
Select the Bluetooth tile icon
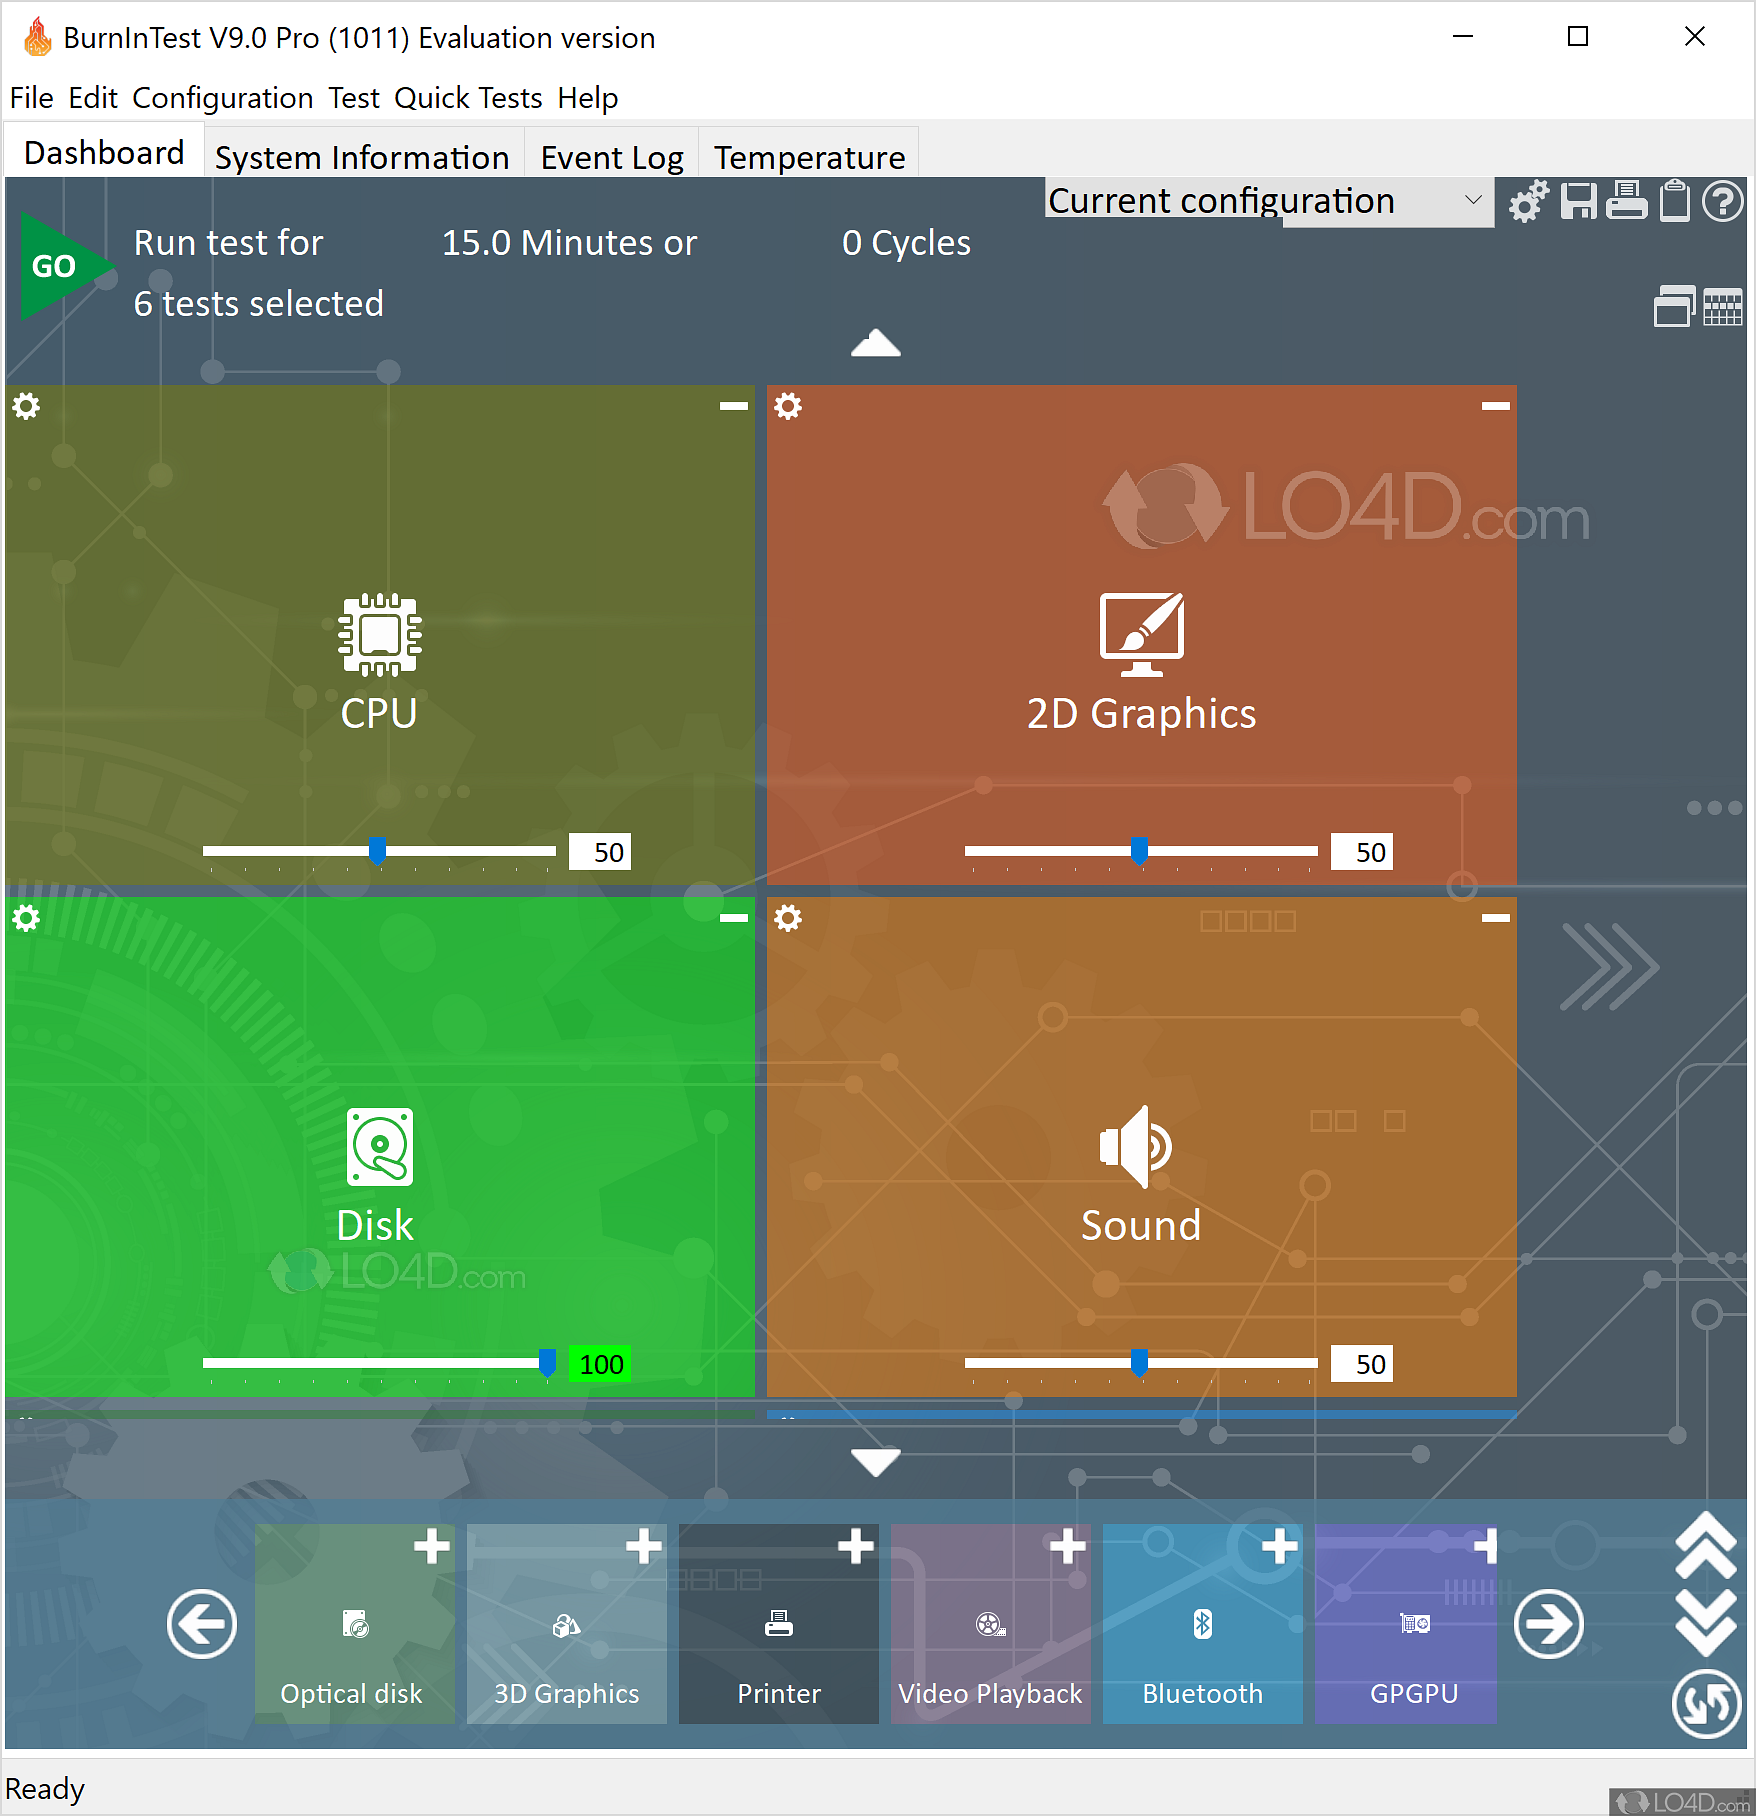(1203, 1624)
